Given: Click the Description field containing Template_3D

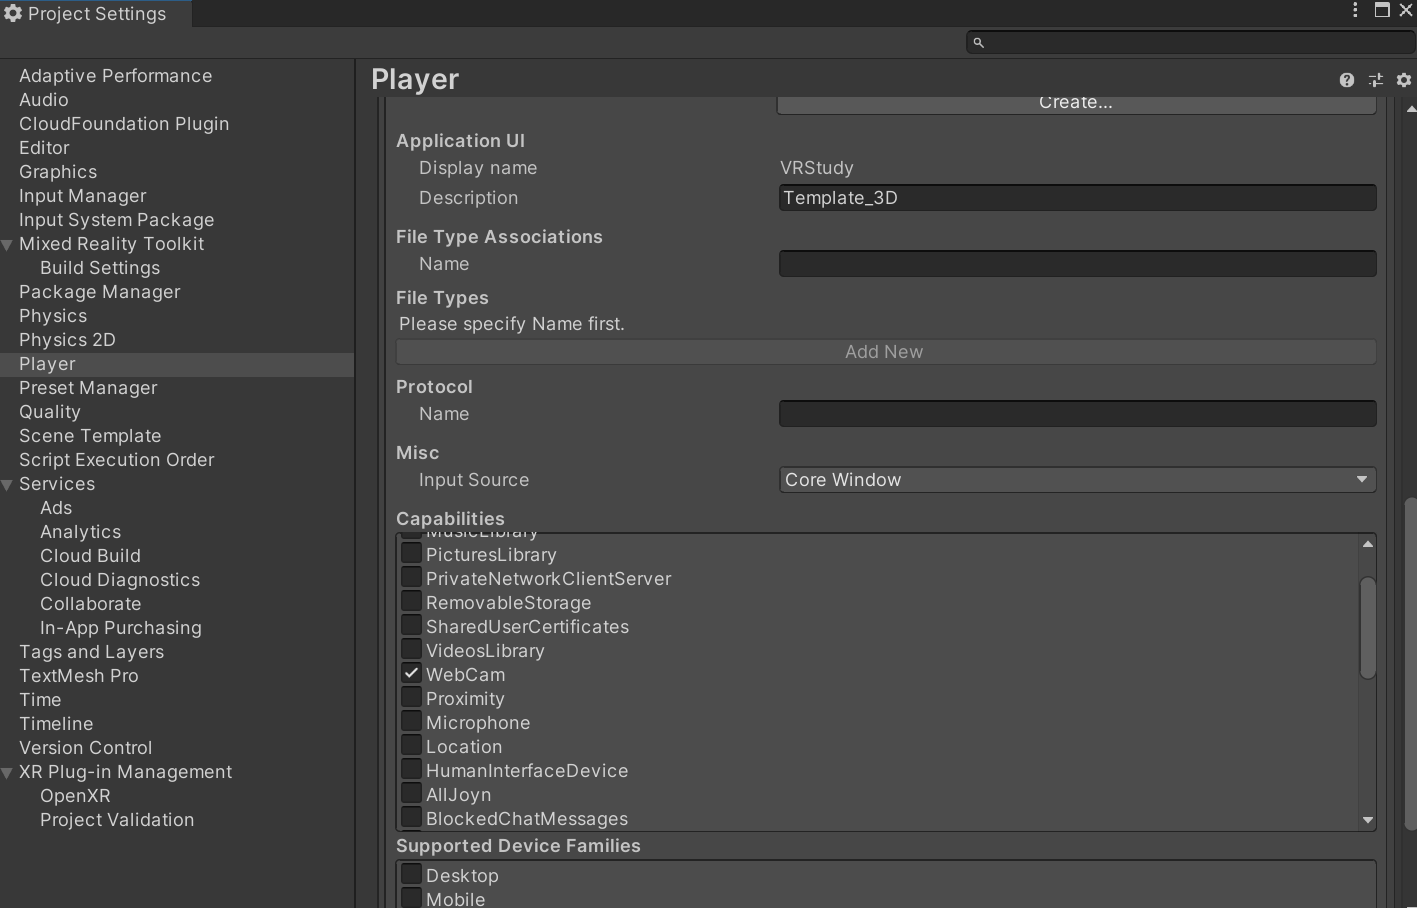Looking at the screenshot, I should tap(1077, 198).
